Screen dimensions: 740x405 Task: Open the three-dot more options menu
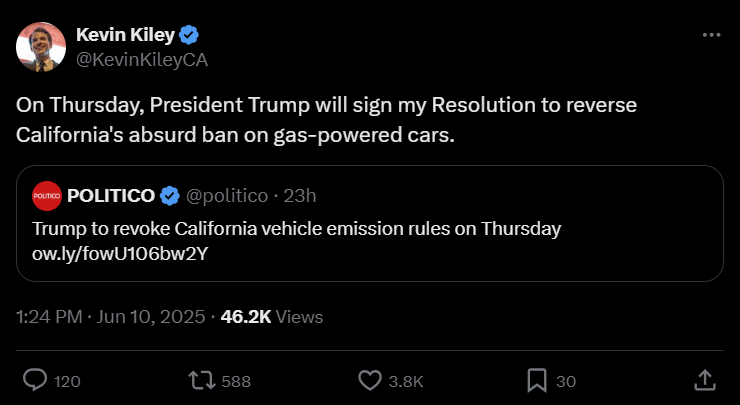point(711,35)
